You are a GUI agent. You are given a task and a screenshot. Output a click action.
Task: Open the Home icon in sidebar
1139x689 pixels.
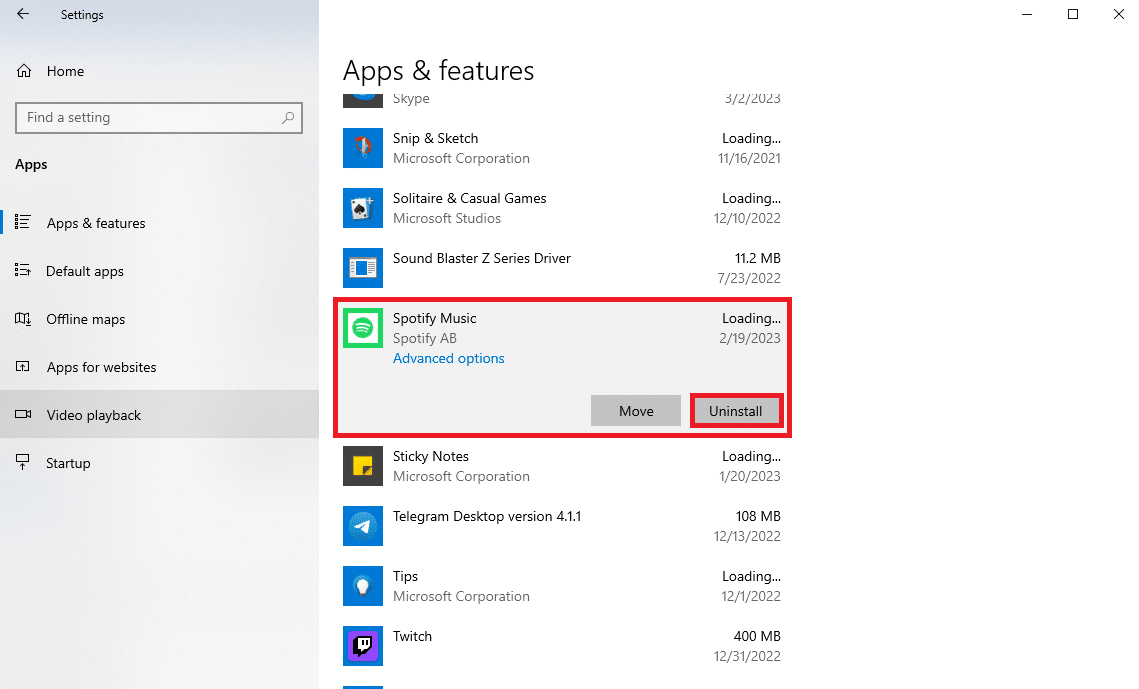(x=24, y=71)
